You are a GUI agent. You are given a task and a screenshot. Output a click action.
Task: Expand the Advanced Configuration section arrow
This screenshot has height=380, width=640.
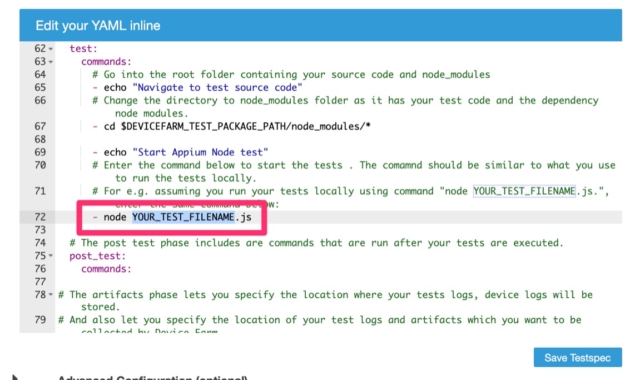[14, 377]
